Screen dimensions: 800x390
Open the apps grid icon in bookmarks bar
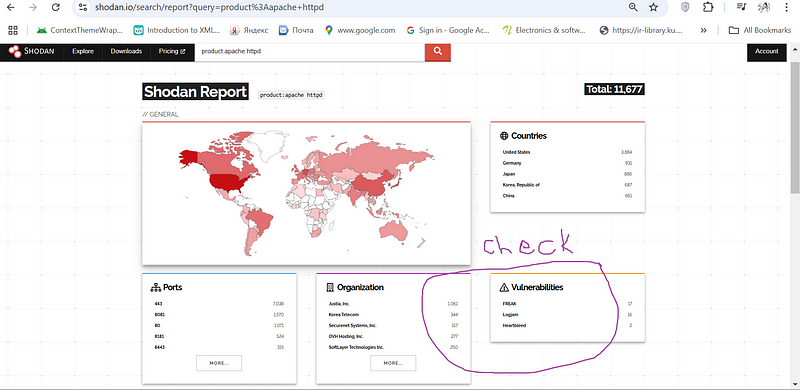[x=13, y=30]
